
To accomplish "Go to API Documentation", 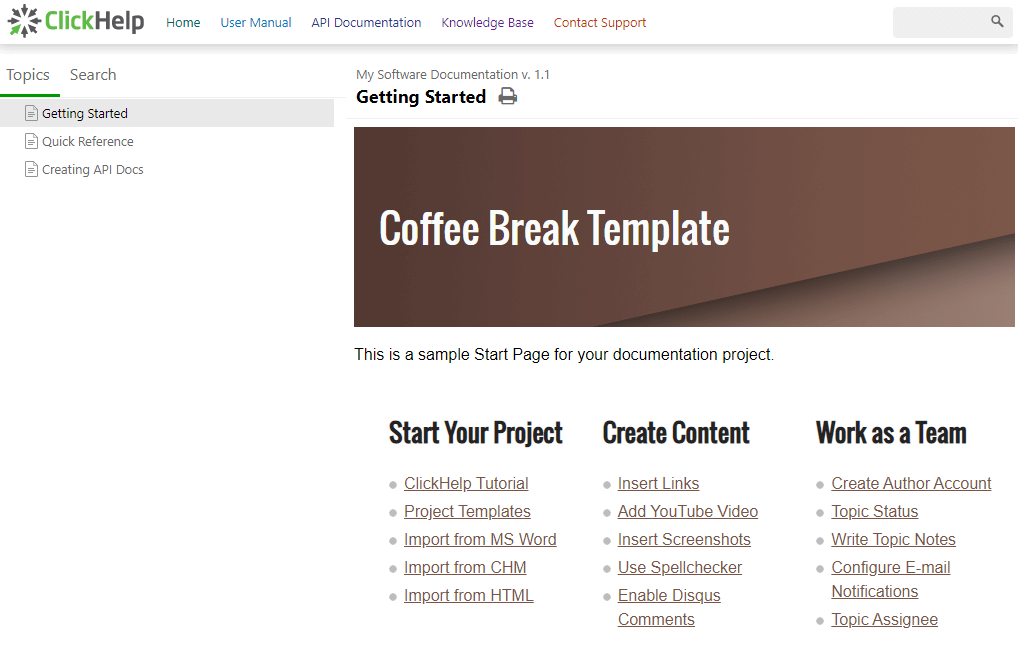I will [x=366, y=22].
